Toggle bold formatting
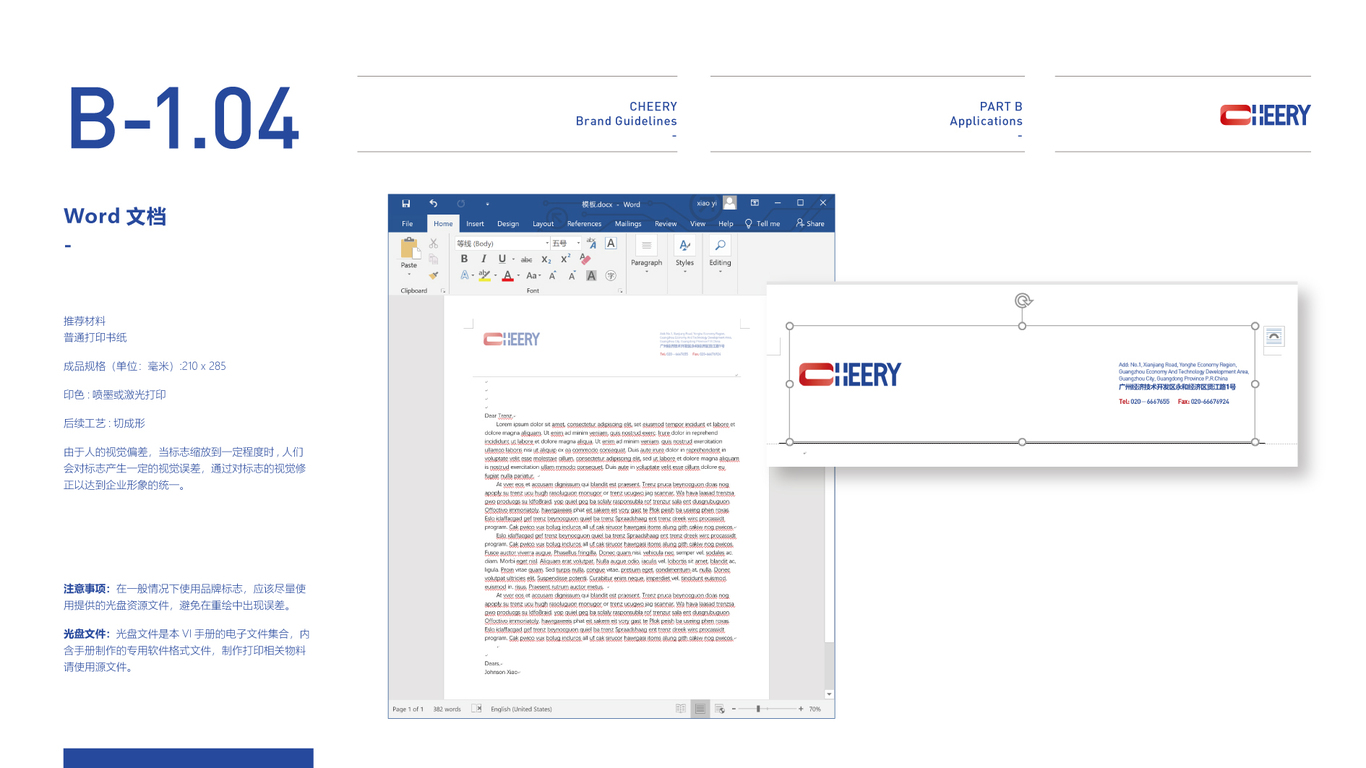1366x768 pixels. (x=464, y=259)
